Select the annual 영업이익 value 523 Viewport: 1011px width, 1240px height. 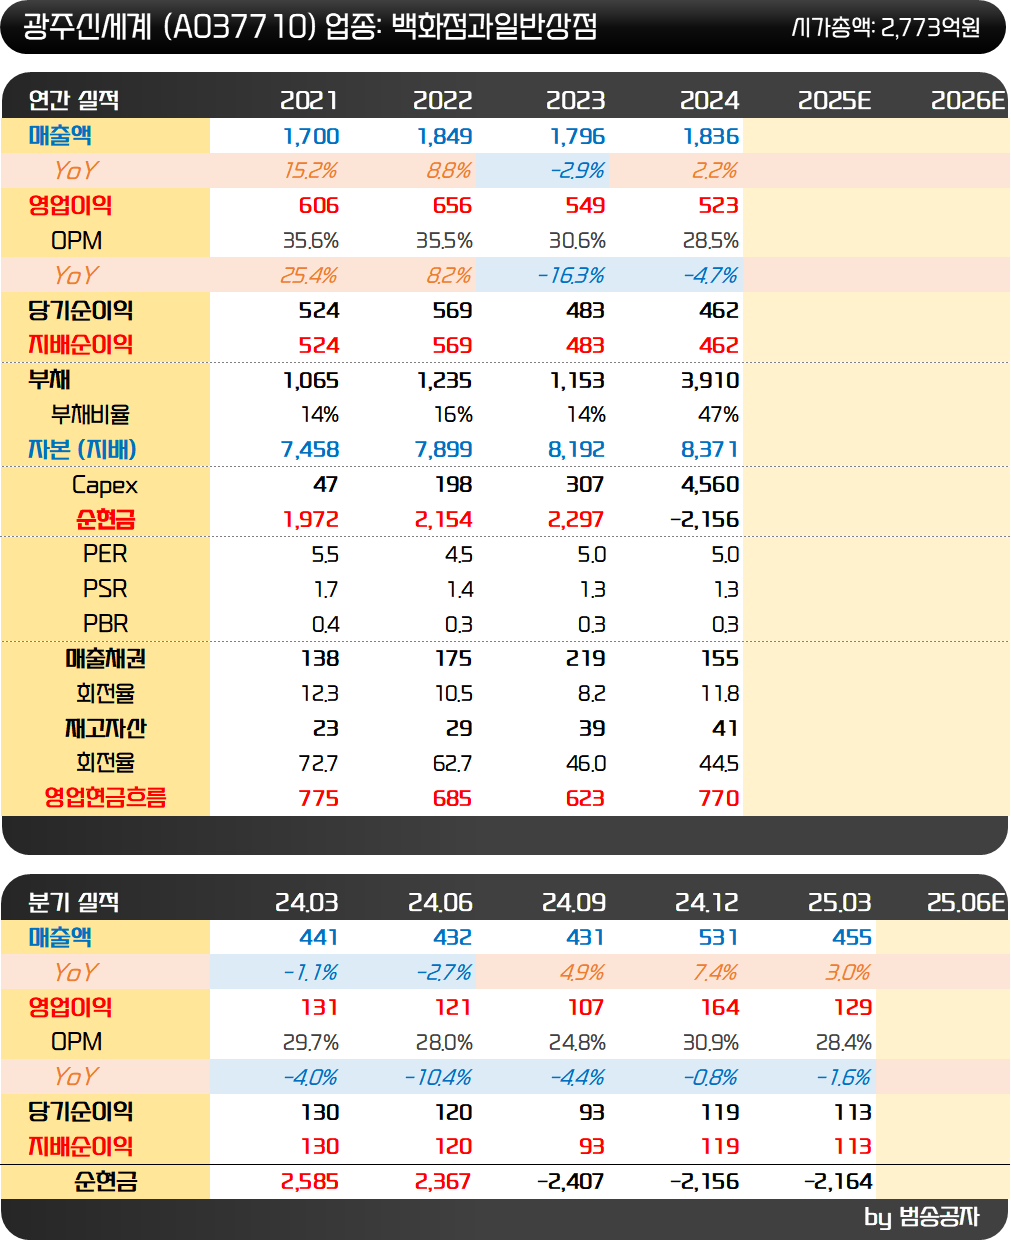[x=719, y=205]
